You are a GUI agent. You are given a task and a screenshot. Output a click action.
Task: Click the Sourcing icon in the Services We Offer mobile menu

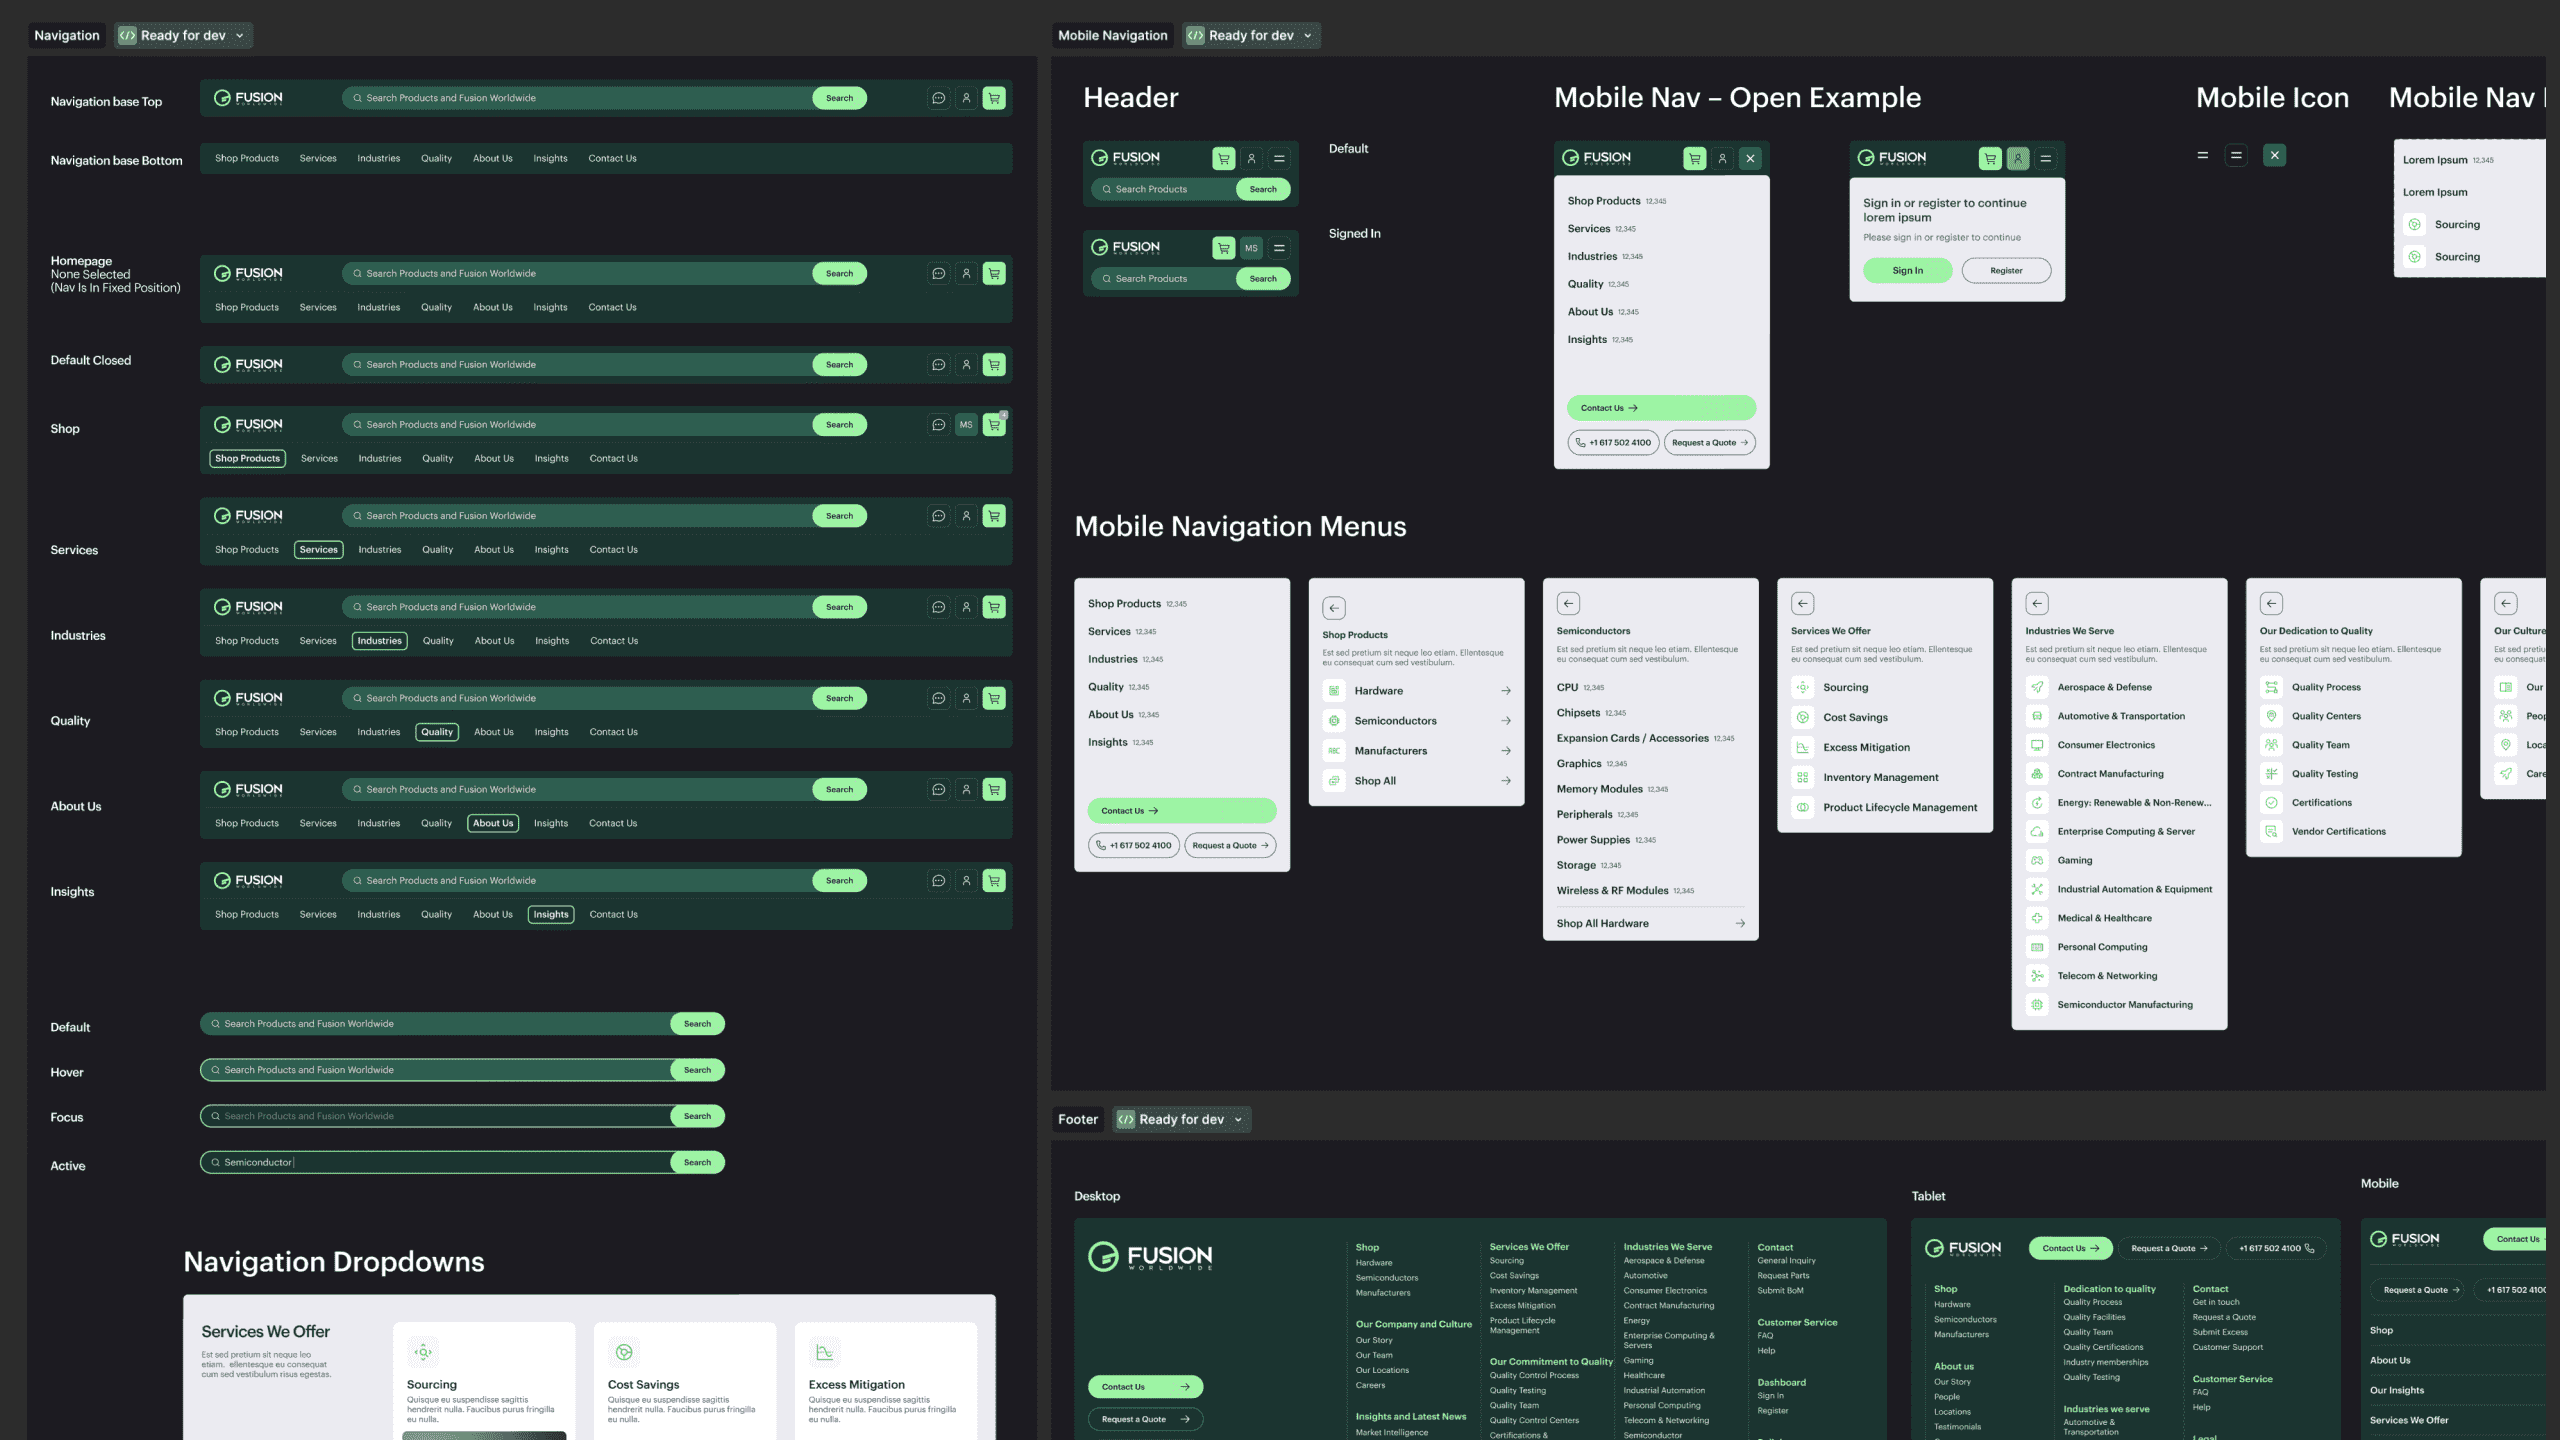(x=1802, y=687)
